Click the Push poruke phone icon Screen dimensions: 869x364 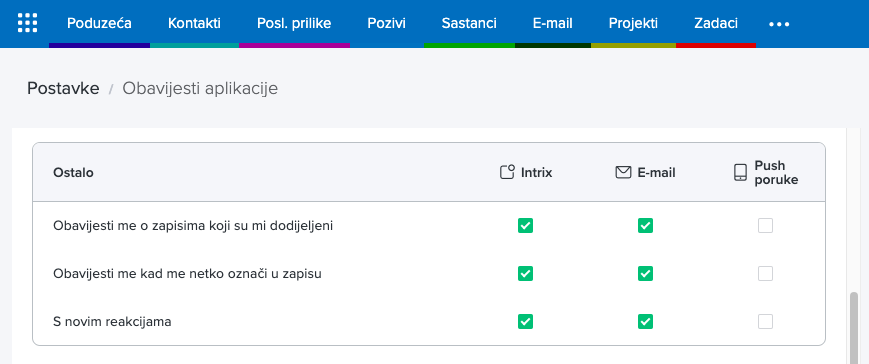740,172
